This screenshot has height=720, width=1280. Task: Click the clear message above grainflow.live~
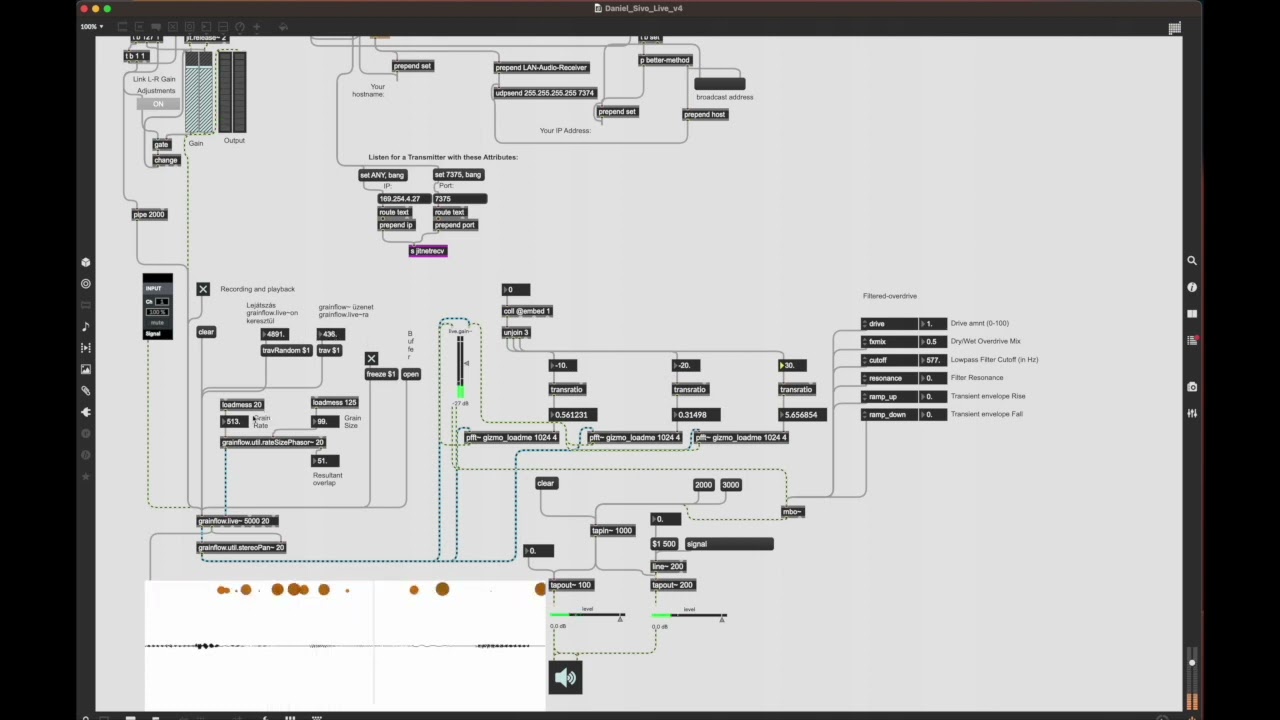(x=206, y=332)
